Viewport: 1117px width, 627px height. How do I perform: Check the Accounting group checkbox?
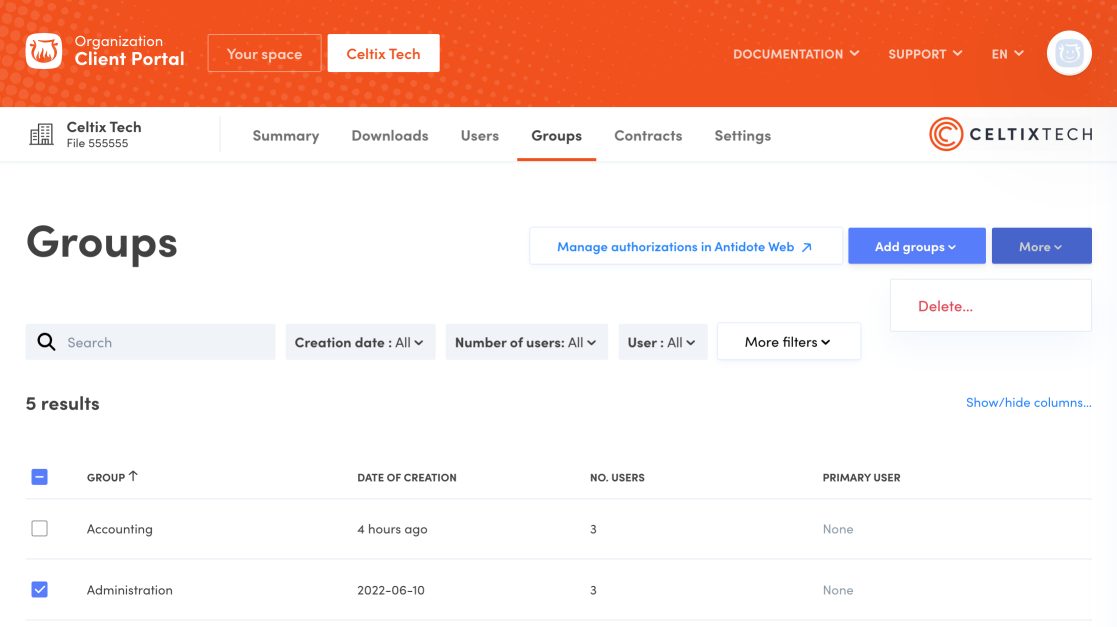point(40,529)
